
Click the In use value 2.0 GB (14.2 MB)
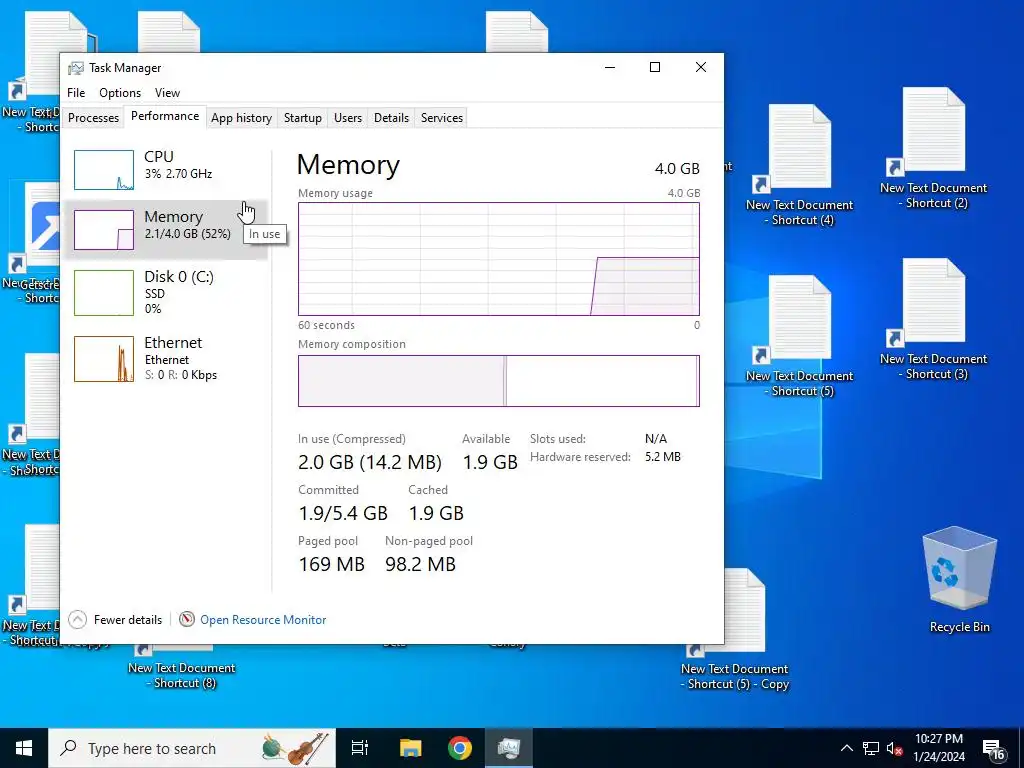(370, 462)
